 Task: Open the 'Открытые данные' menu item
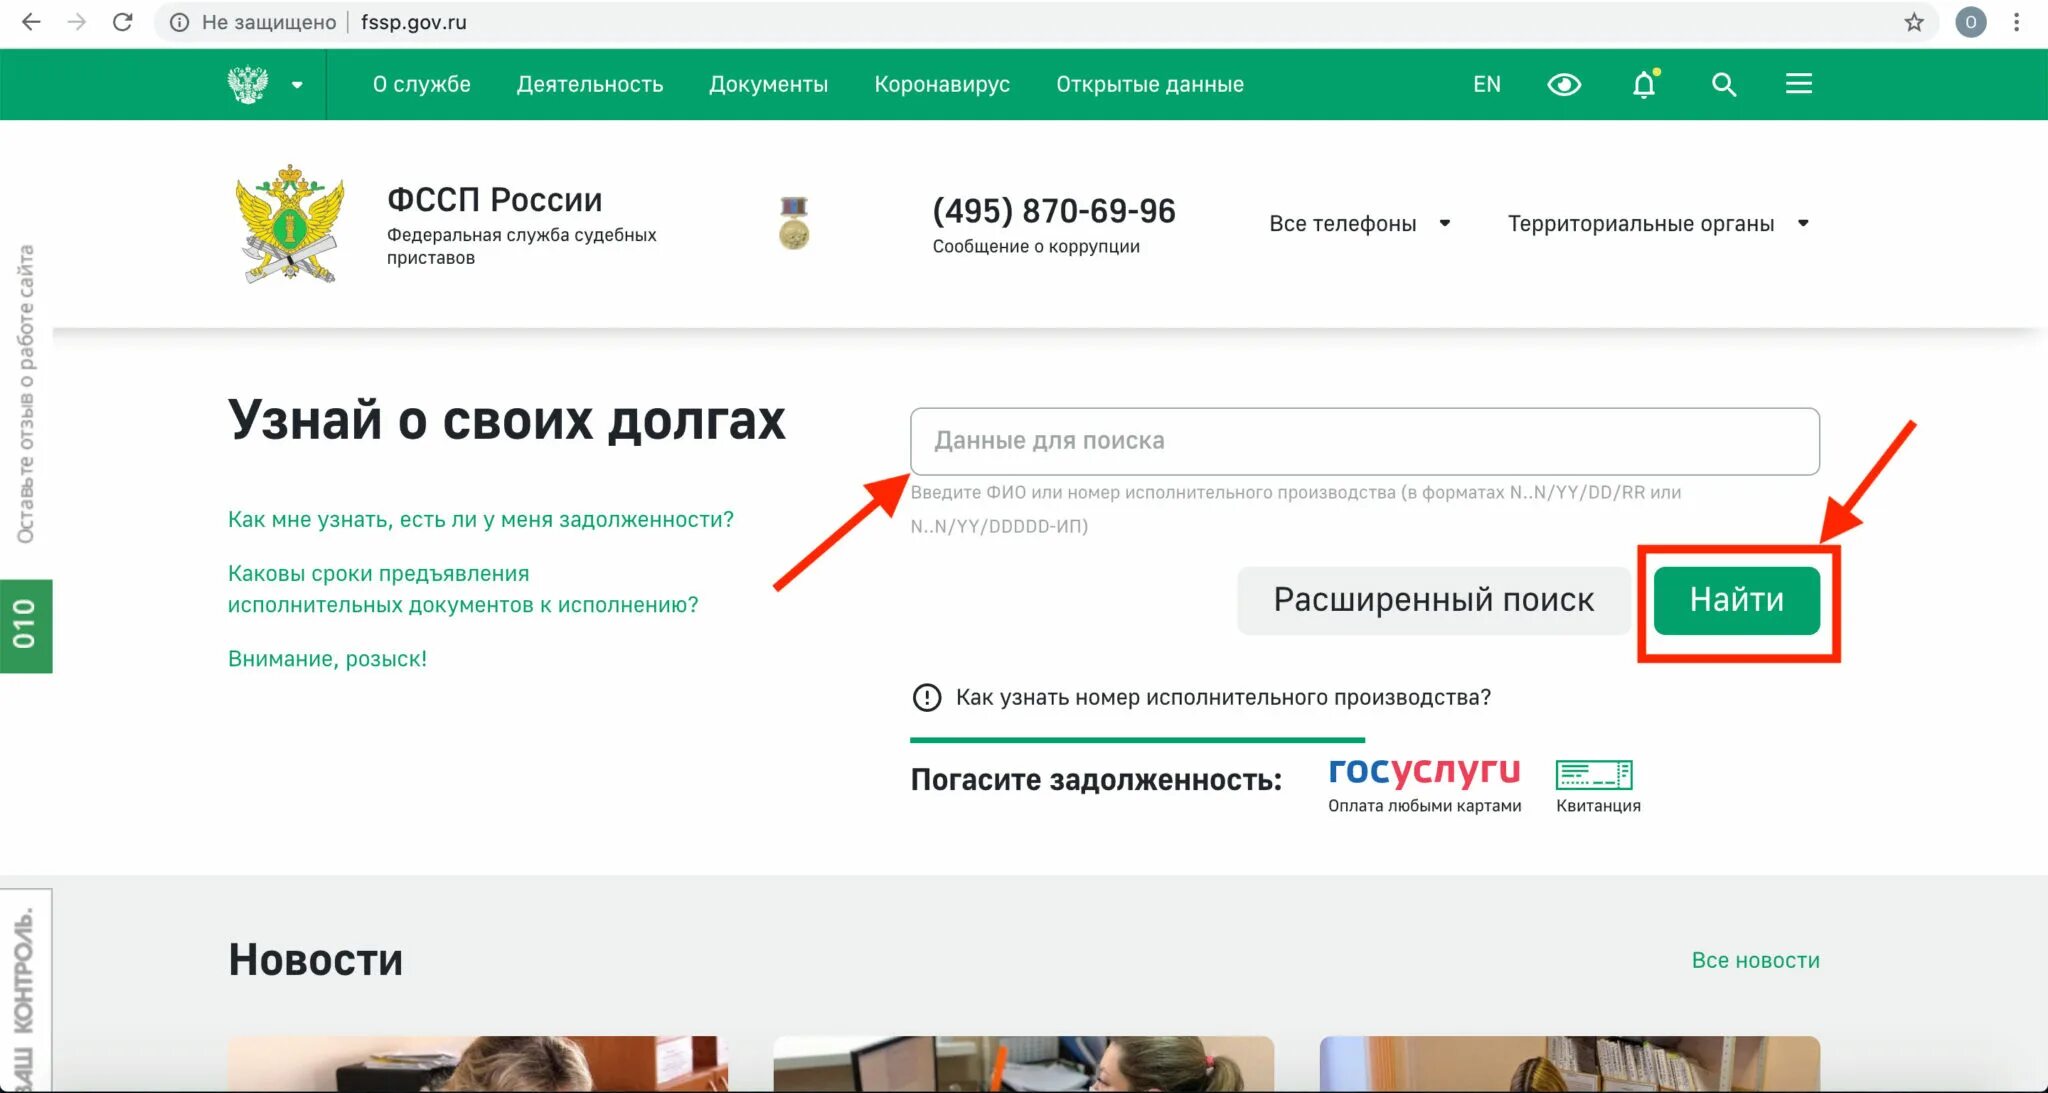[x=1150, y=84]
